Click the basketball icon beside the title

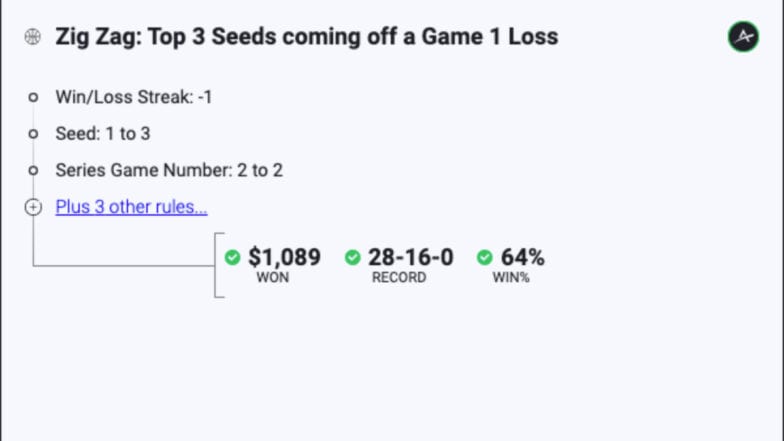pos(32,36)
